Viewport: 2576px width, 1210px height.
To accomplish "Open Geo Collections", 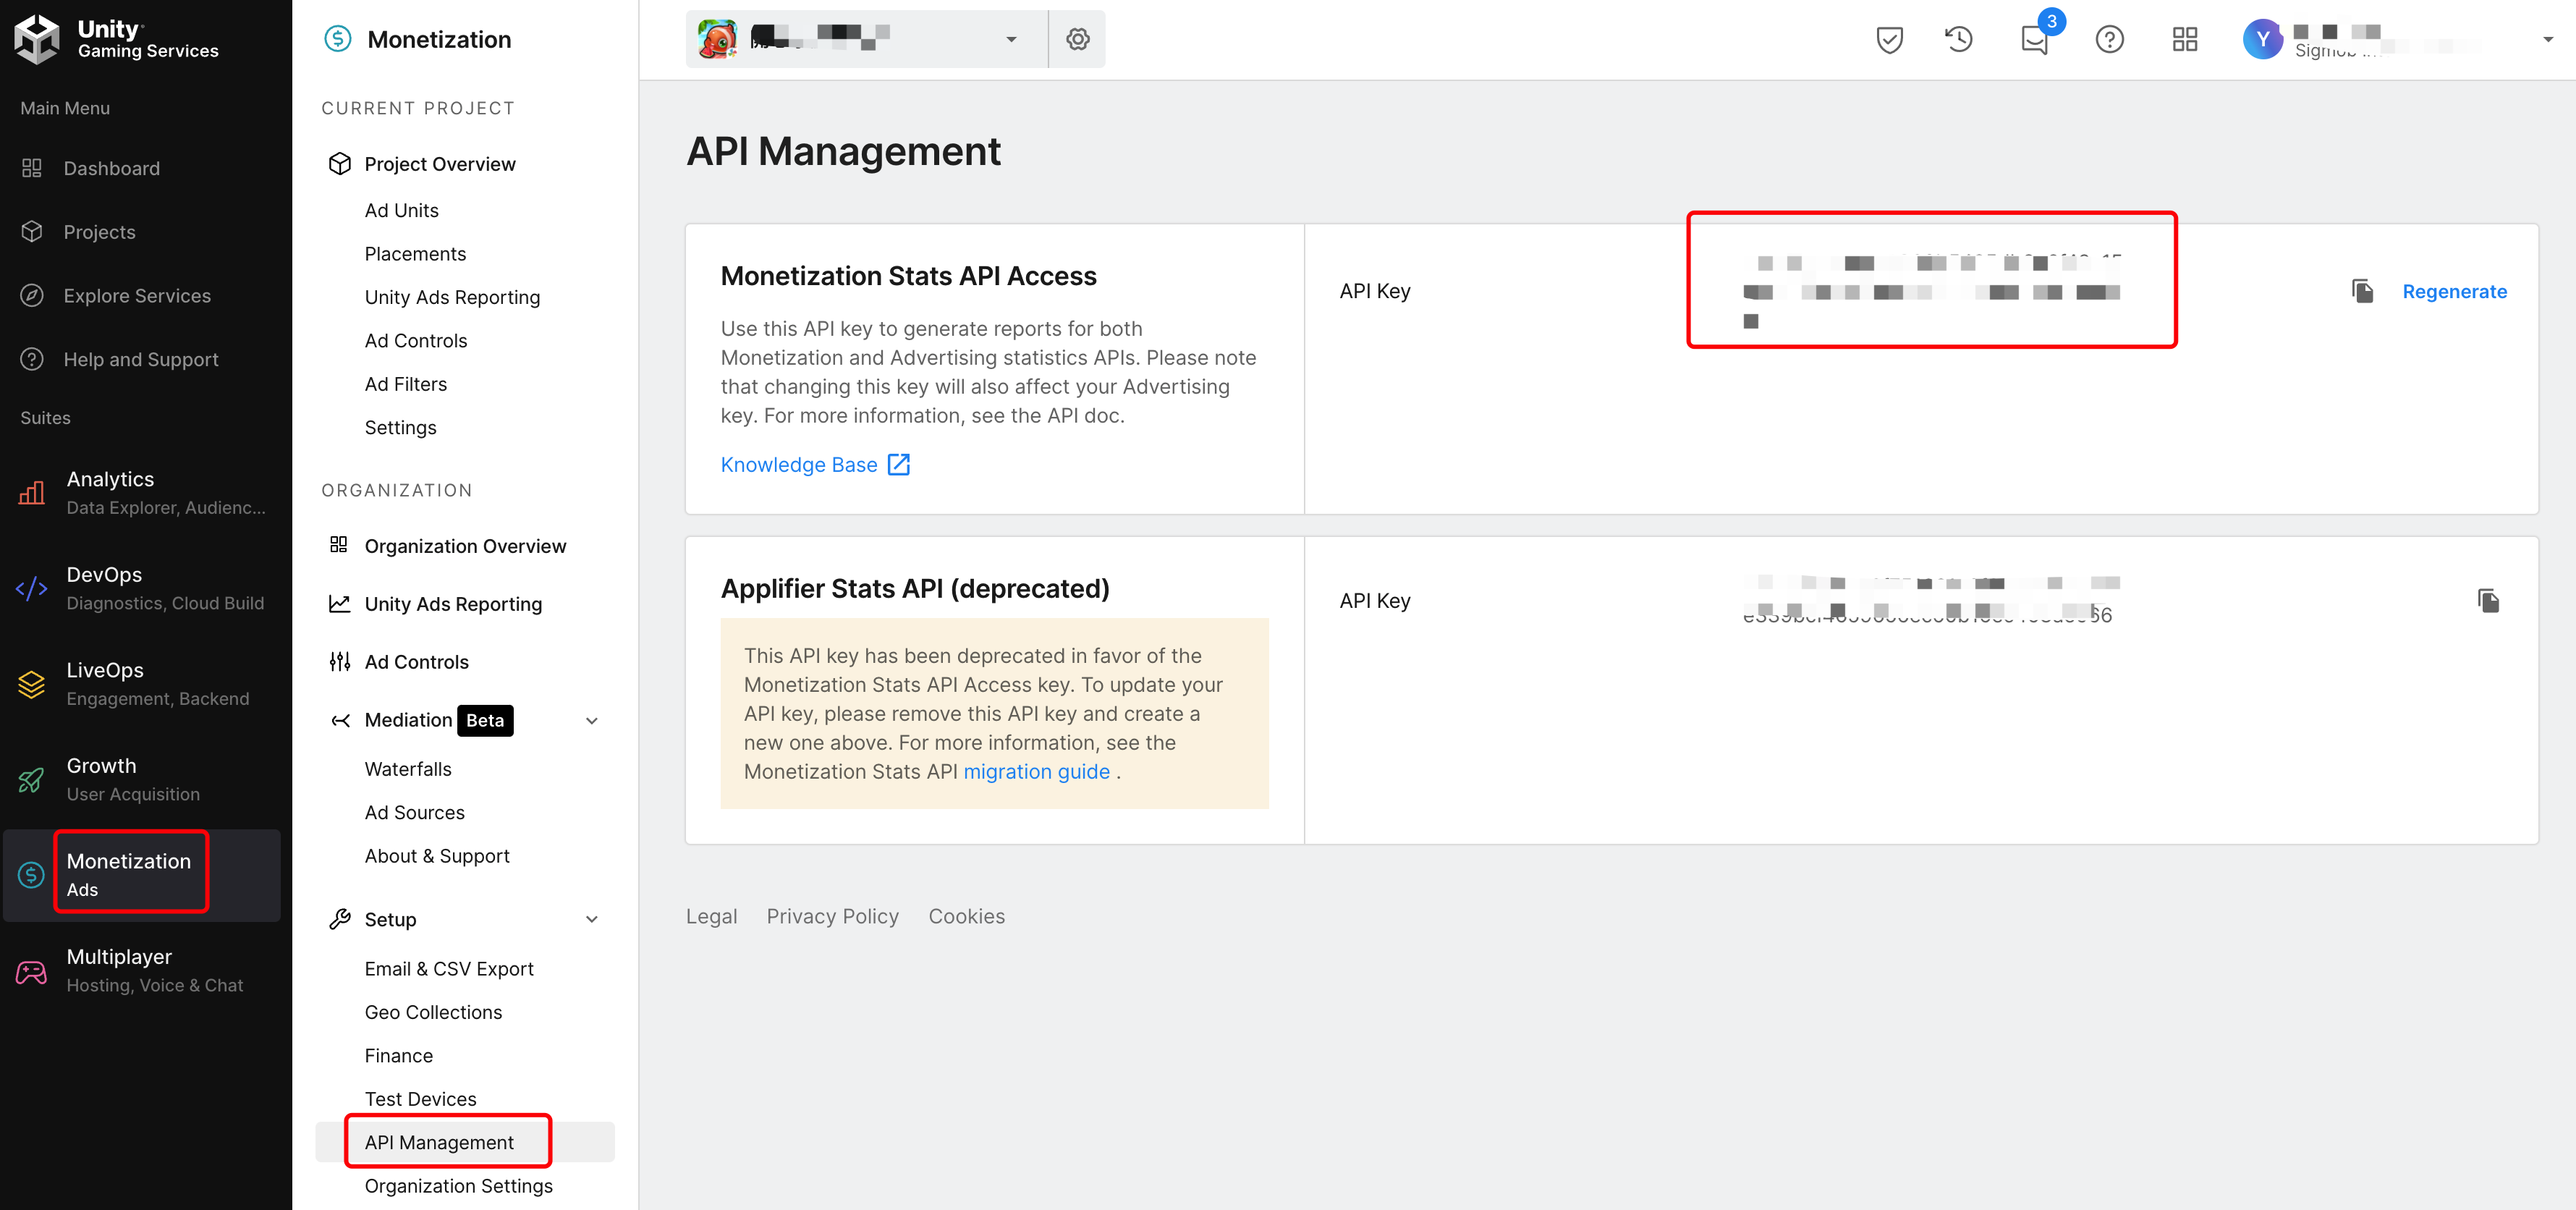I will click(433, 1013).
